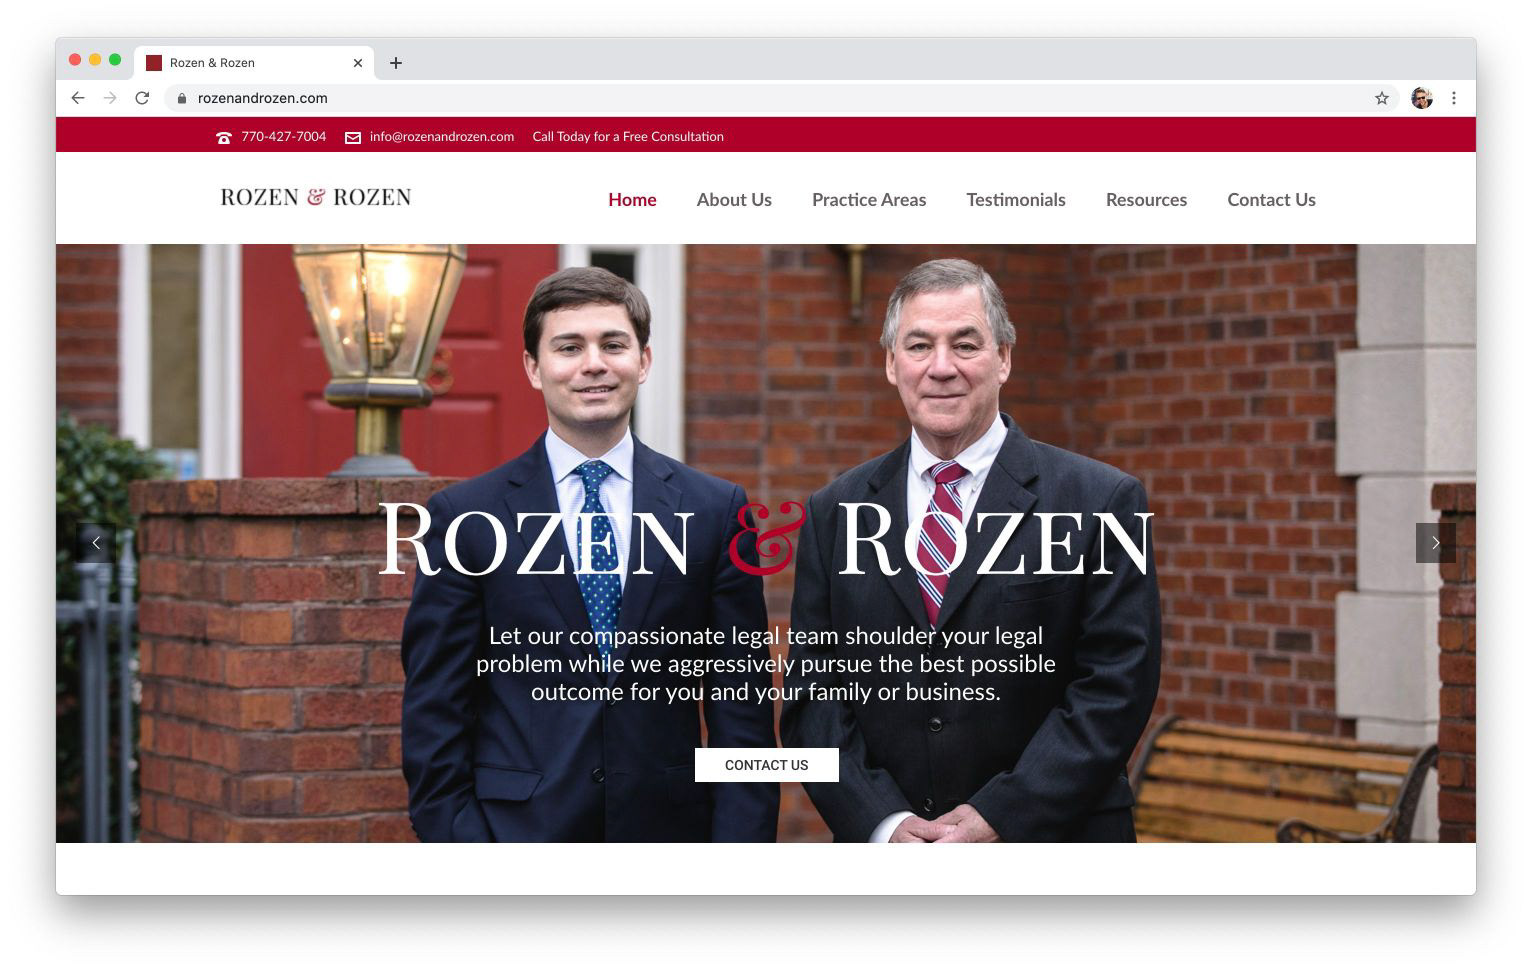Advance to next slide in hero carousel
This screenshot has width=1532, height=969.
[1436, 543]
